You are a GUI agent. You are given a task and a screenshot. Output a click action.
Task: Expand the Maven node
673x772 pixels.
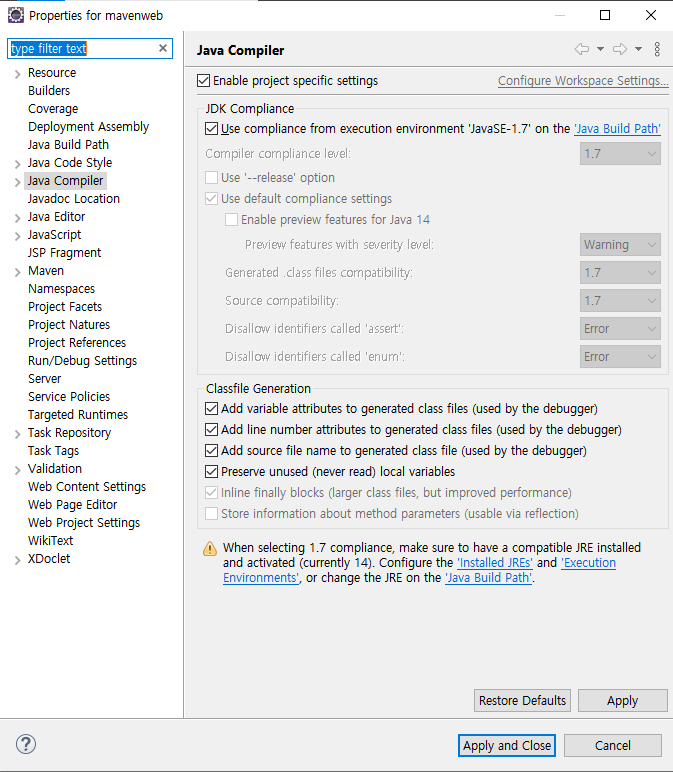17,272
